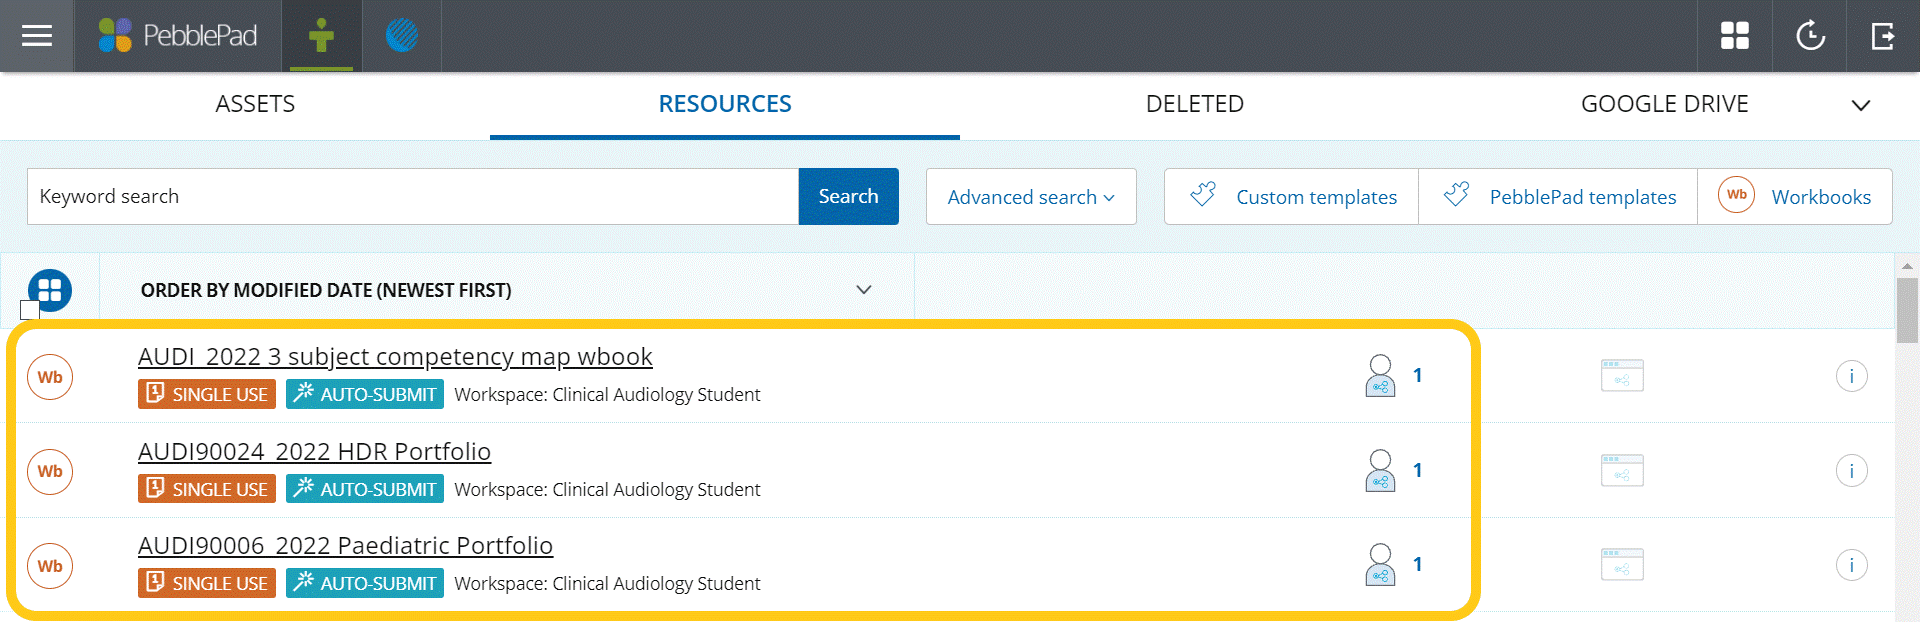Image resolution: width=1920 pixels, height=622 pixels.
Task: Open AUDI90024_2022 HDR Portfolio link
Action: coord(314,451)
